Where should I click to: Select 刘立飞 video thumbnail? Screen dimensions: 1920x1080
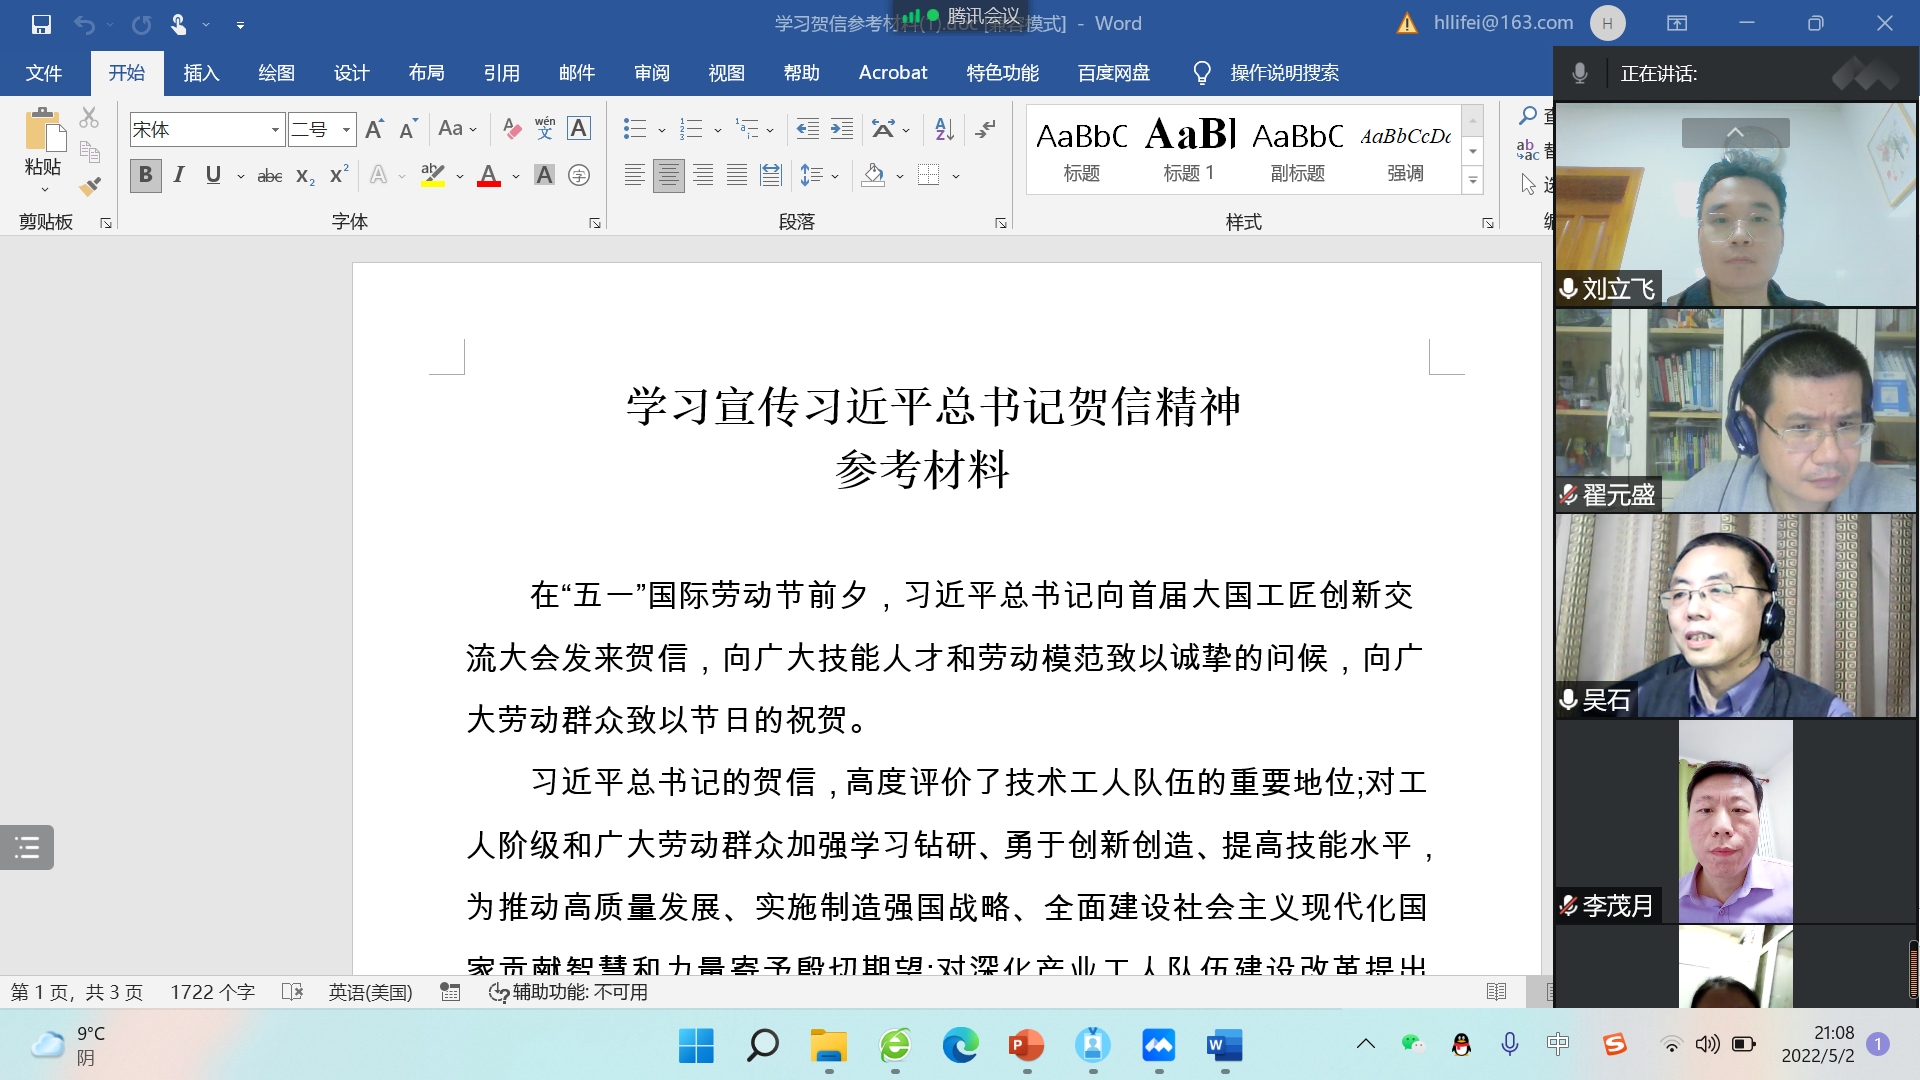tap(1735, 204)
